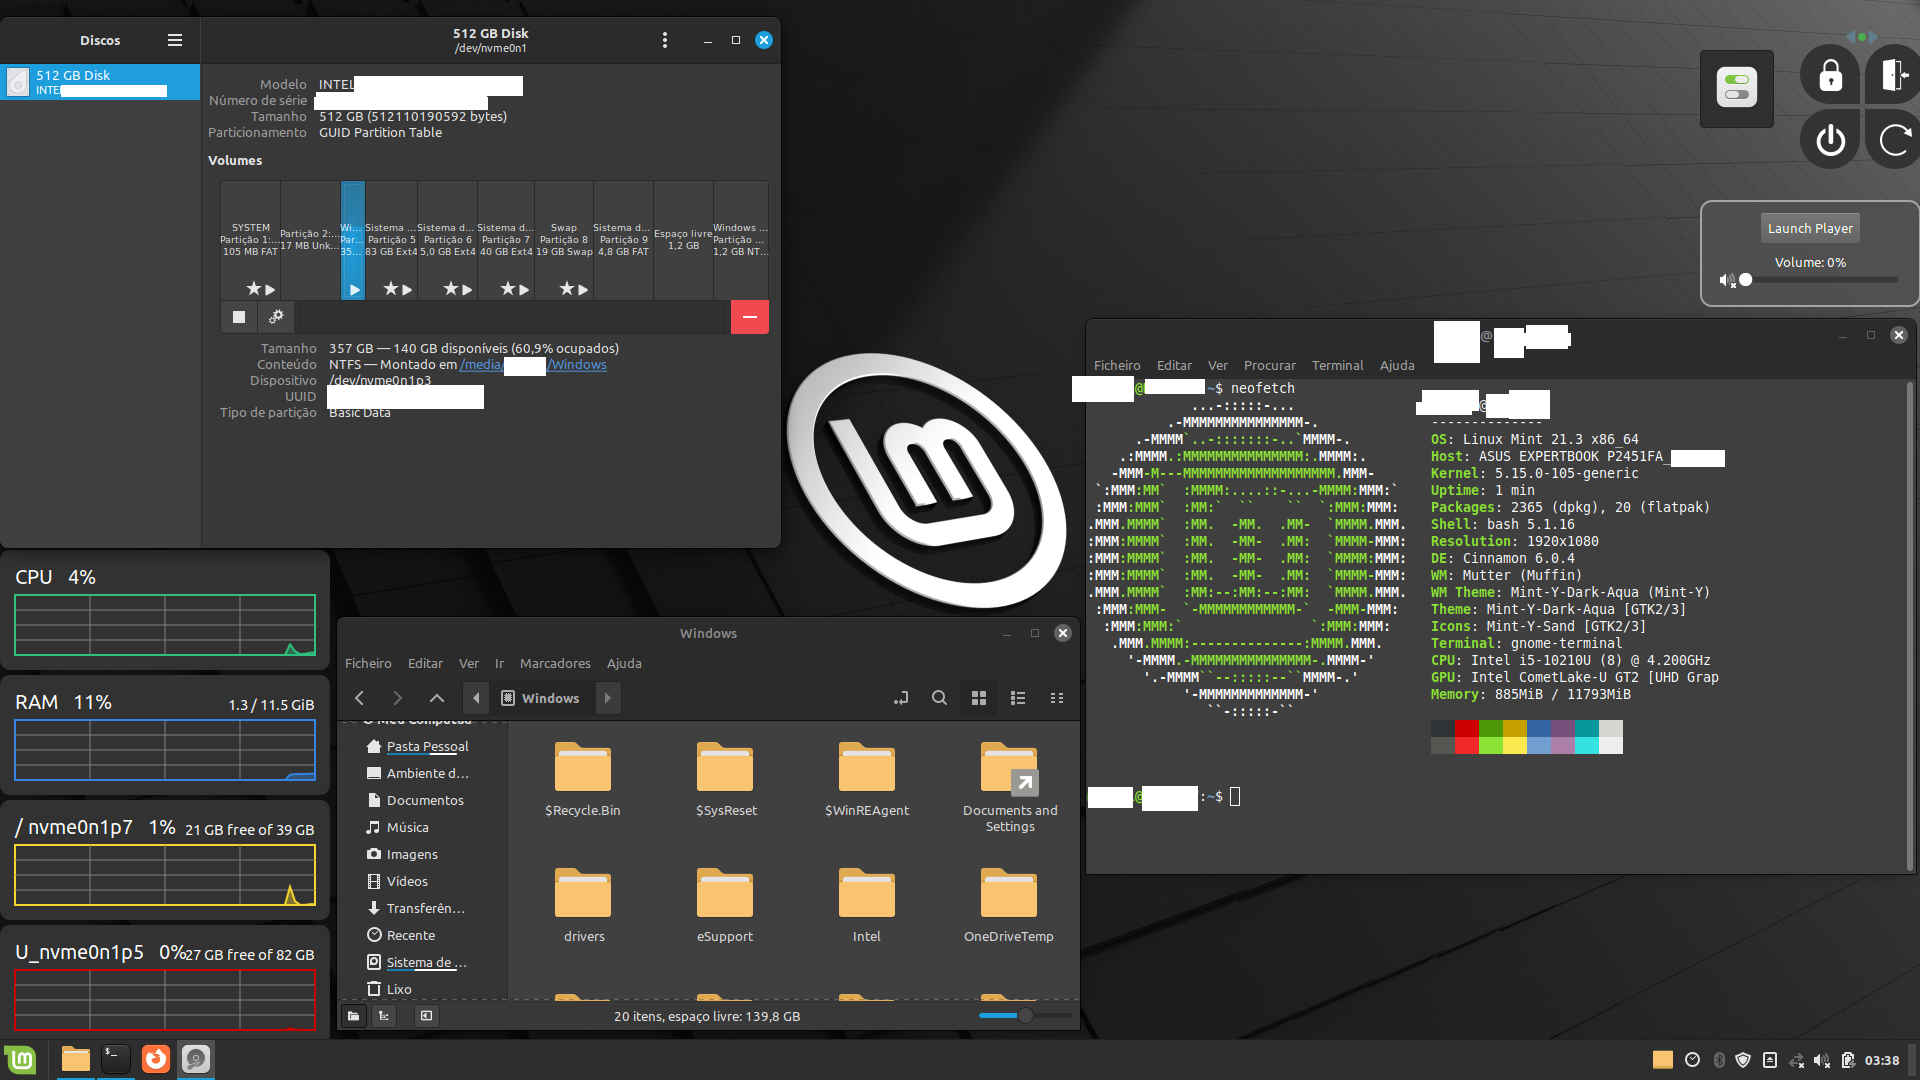
Task: Click the Launch Player button
Action: (x=1809, y=228)
